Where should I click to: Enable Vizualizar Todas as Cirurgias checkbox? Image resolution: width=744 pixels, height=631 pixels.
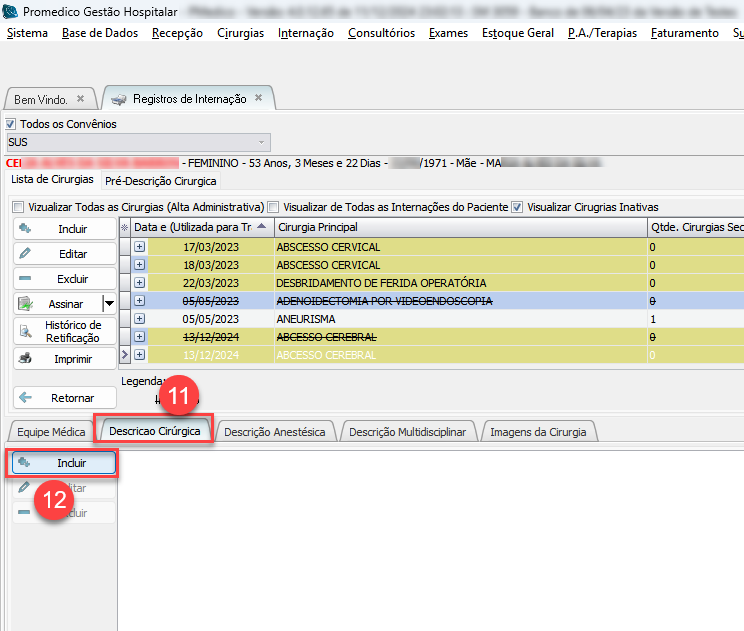point(19,207)
